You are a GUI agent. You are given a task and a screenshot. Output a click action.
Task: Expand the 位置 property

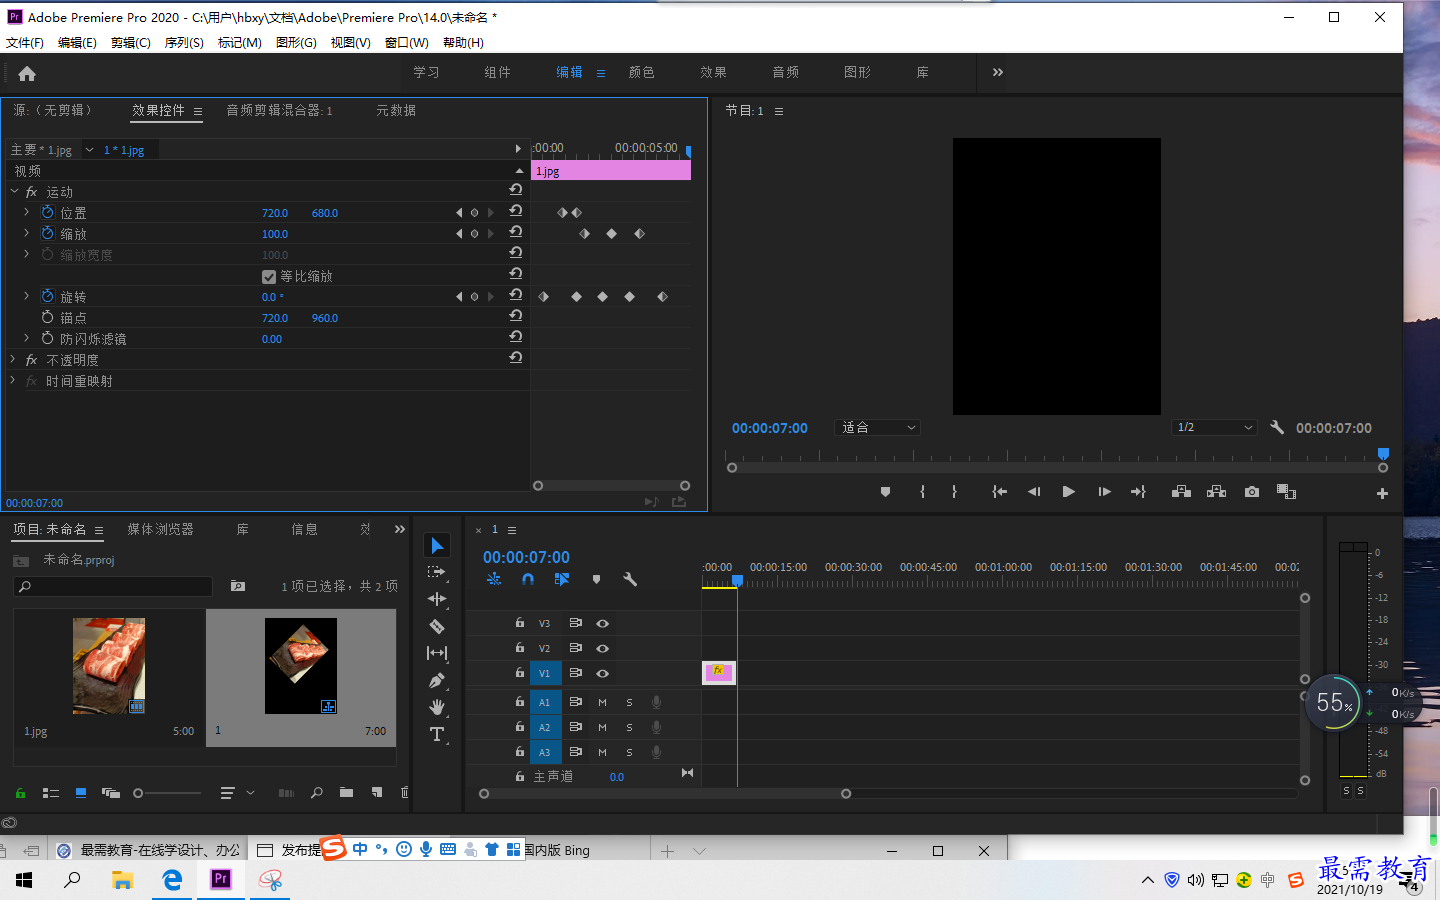click(27, 212)
